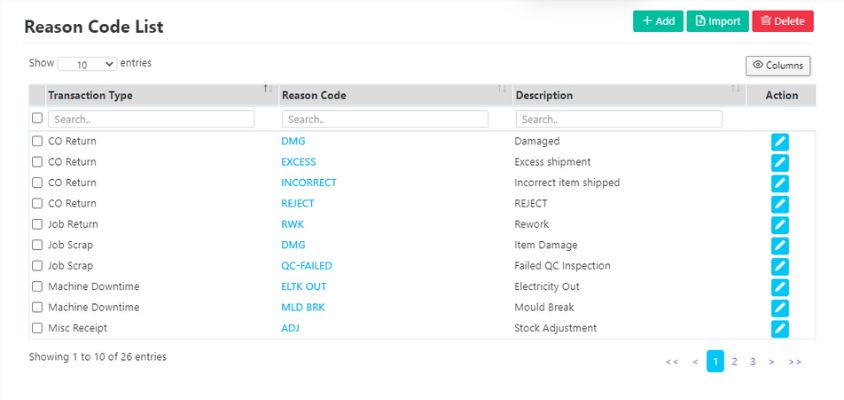Image resolution: width=844 pixels, height=400 pixels.
Task: Check the Misc Receipt ADJ checkbox
Action: [37, 328]
